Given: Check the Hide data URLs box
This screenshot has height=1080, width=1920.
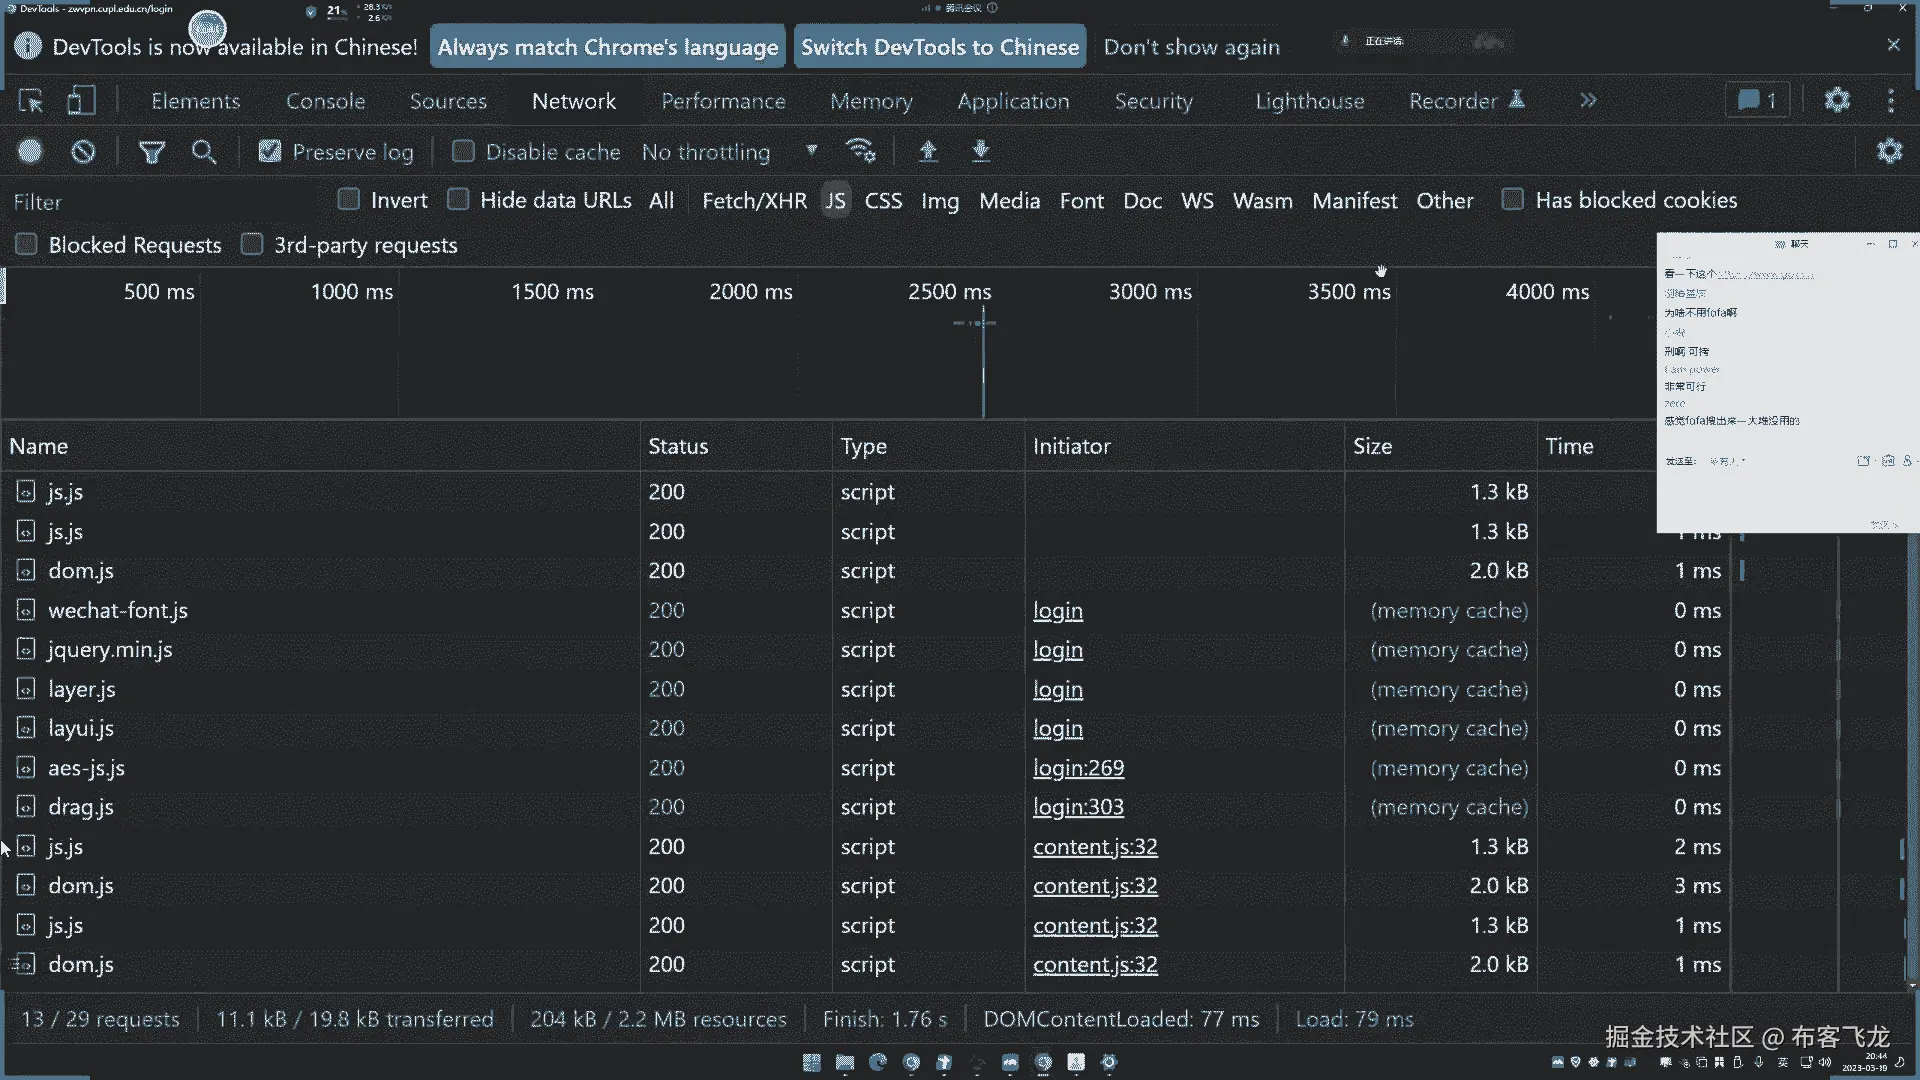Looking at the screenshot, I should (x=458, y=199).
